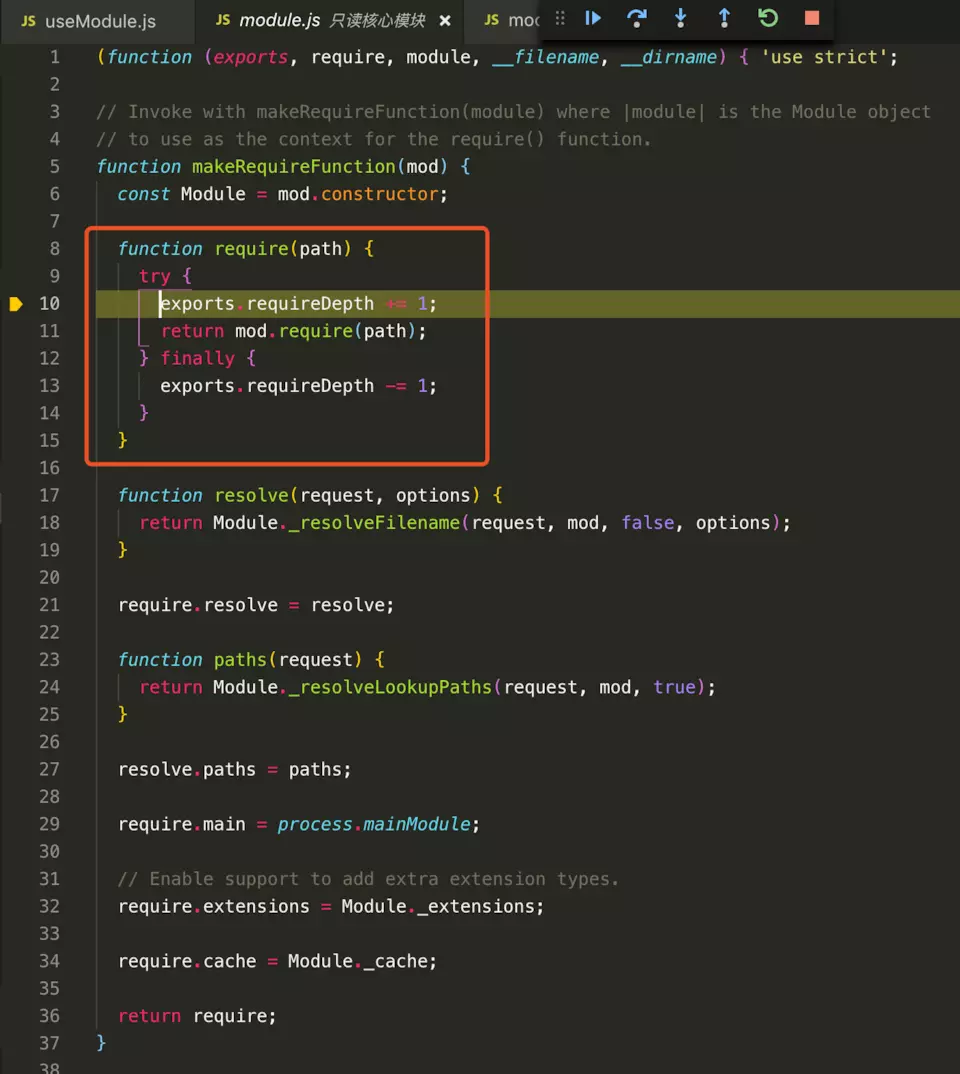Click the Step Over debug icon

pyautogui.click(x=636, y=18)
